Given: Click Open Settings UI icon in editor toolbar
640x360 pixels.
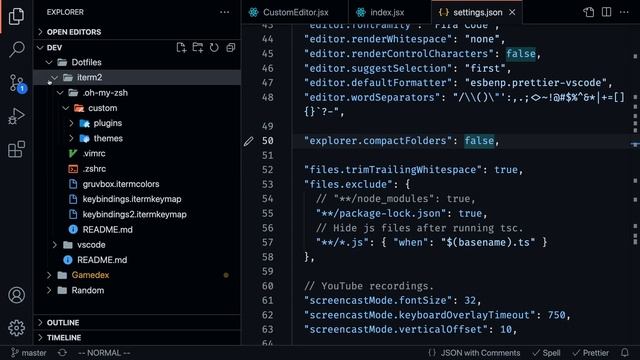Looking at the screenshot, I should click(588, 12).
